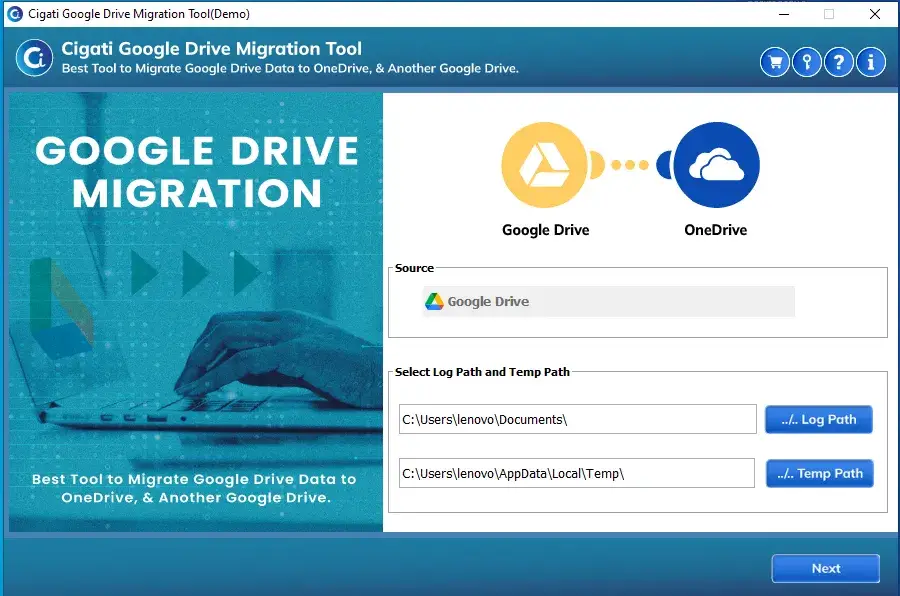Select the Temp folder path input field

(x=577, y=473)
